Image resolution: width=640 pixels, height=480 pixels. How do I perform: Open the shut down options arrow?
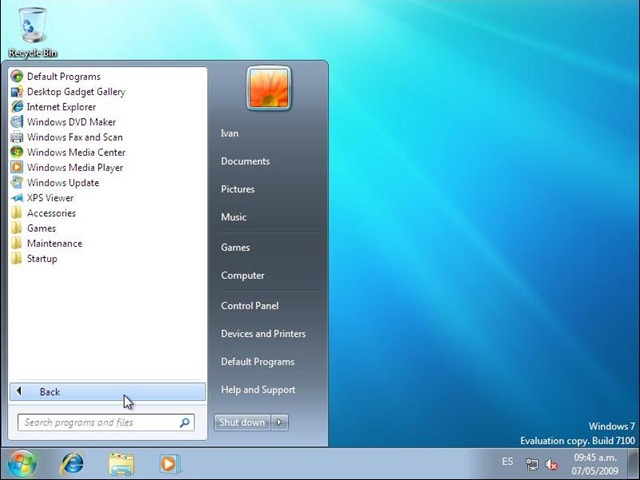pyautogui.click(x=280, y=422)
